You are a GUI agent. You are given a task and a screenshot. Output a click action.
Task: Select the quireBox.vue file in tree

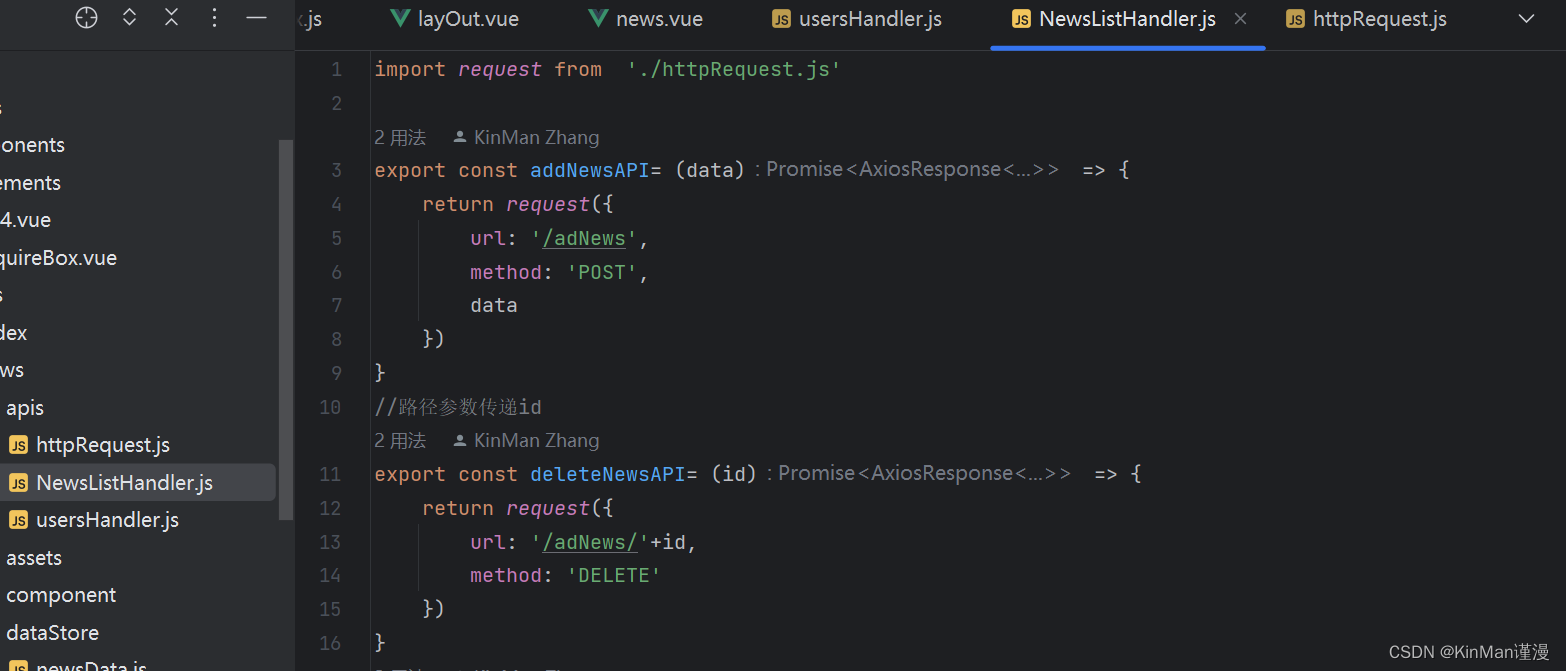(58, 258)
